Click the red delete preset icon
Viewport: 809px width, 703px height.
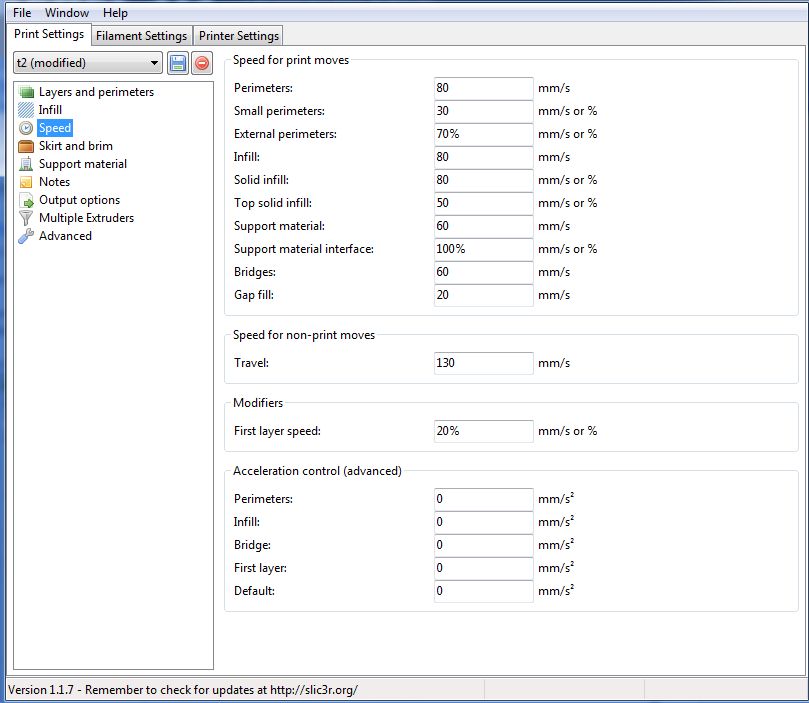pyautogui.click(x=202, y=63)
